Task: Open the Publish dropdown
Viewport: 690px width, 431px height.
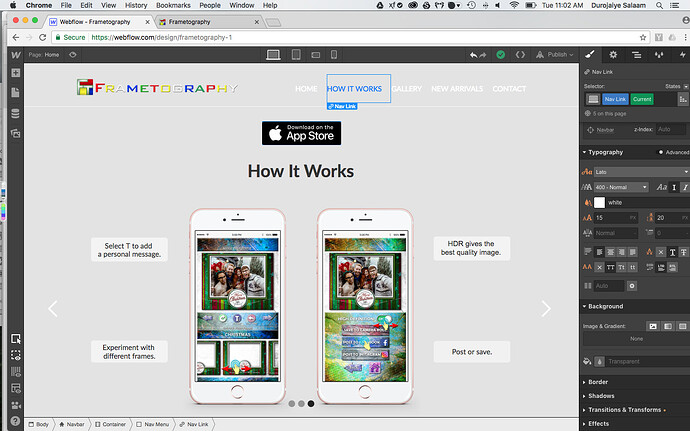Action: point(555,55)
